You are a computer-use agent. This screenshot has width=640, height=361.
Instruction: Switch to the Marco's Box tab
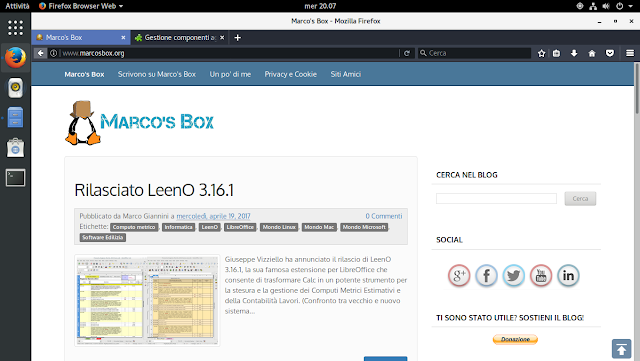tap(81, 38)
